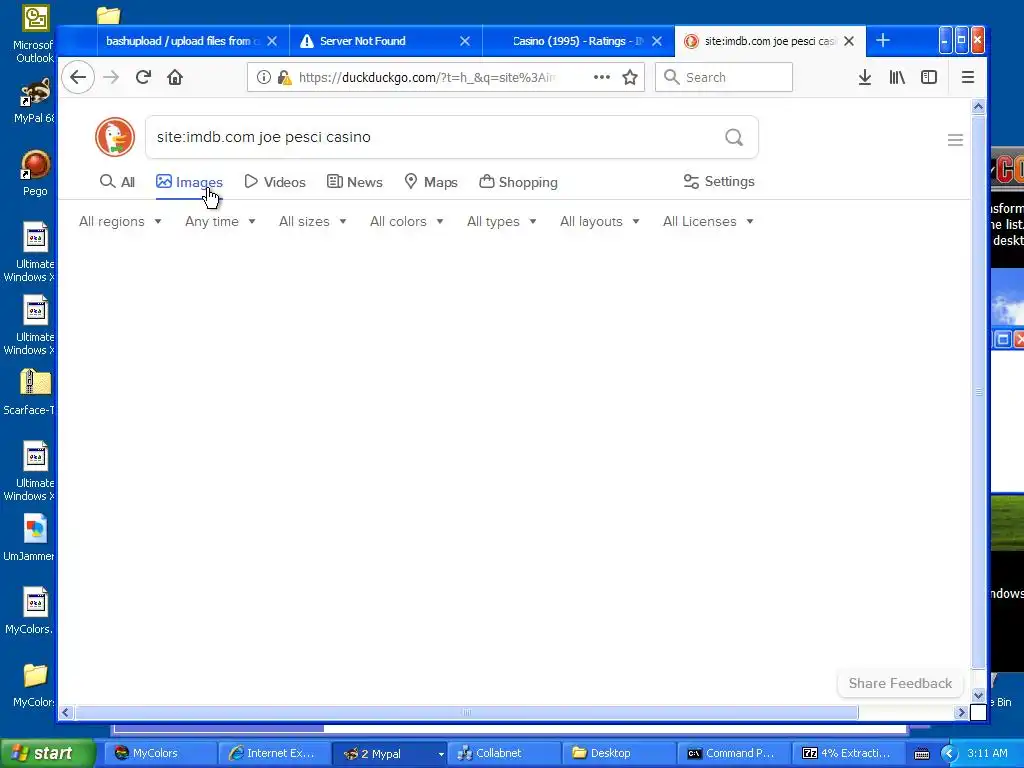Select MyPal 68 desktop icon
Screen dimensions: 1024x768
tap(34, 101)
